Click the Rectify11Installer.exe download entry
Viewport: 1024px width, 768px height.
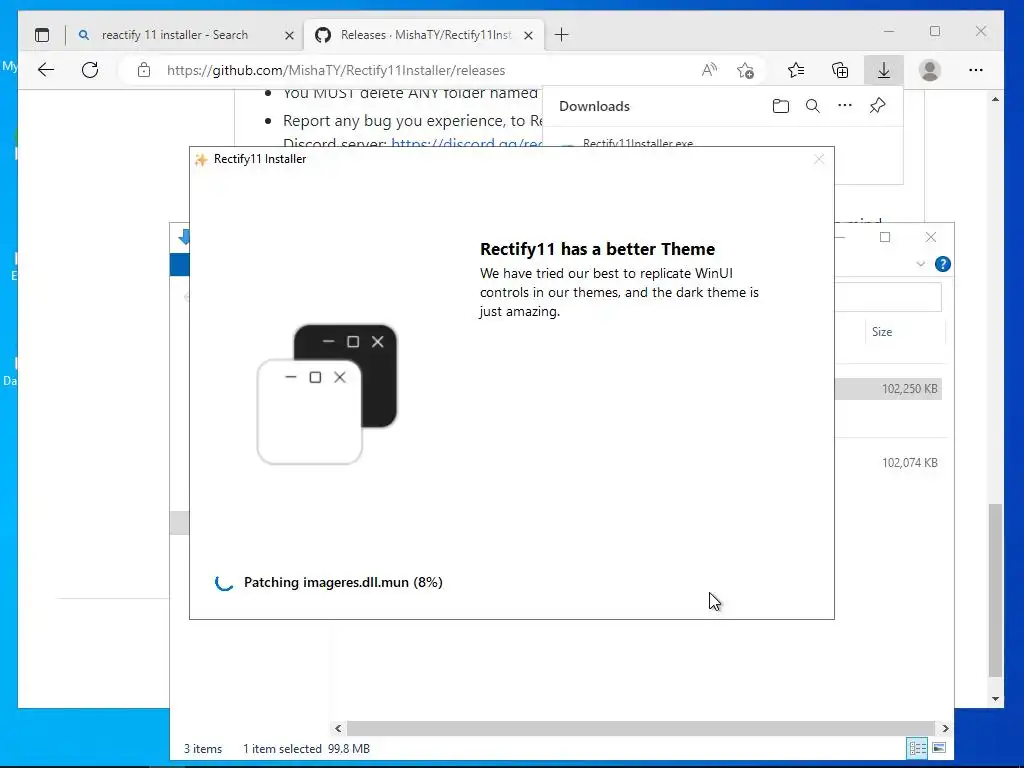click(x=638, y=143)
